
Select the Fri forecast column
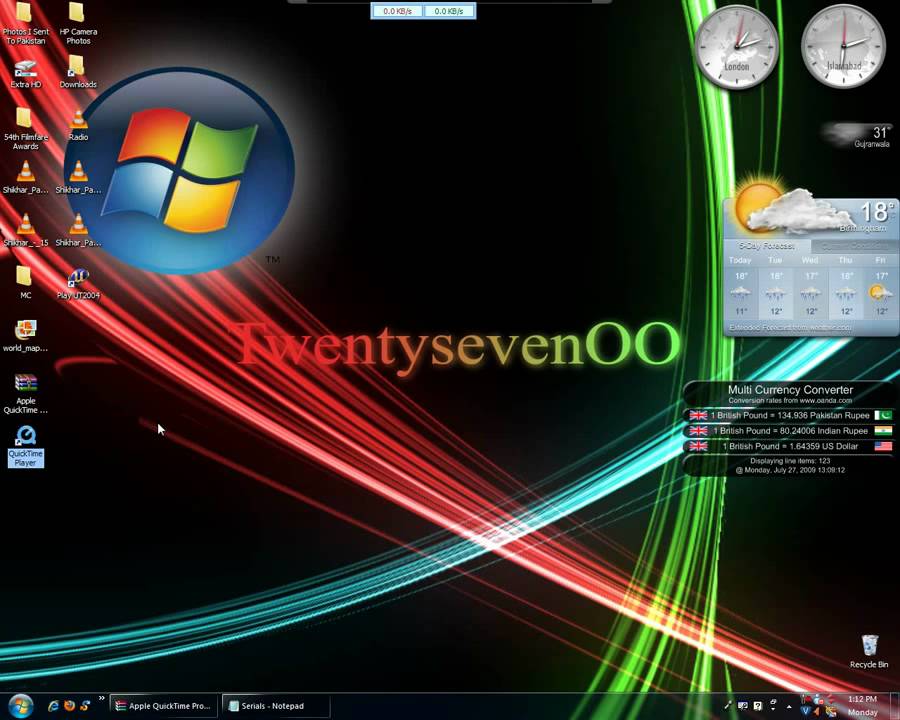click(x=881, y=286)
